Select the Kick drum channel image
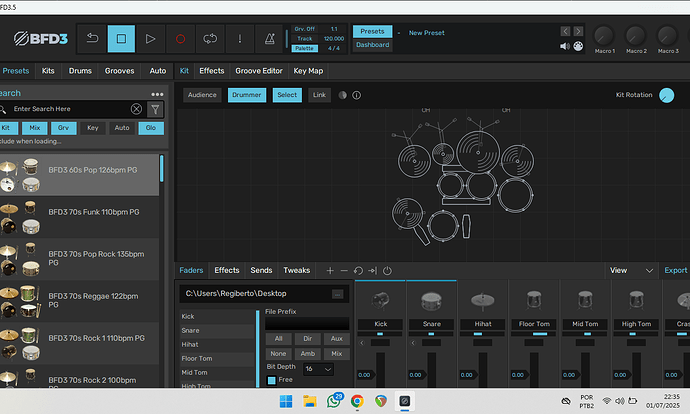 point(380,300)
